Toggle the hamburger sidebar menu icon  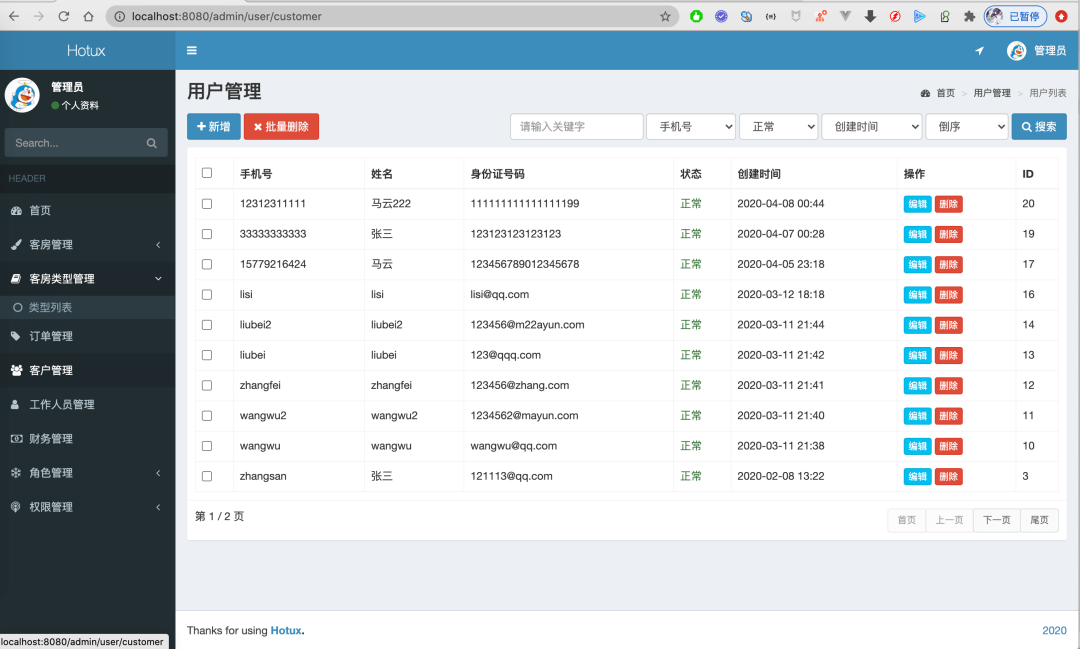point(192,51)
